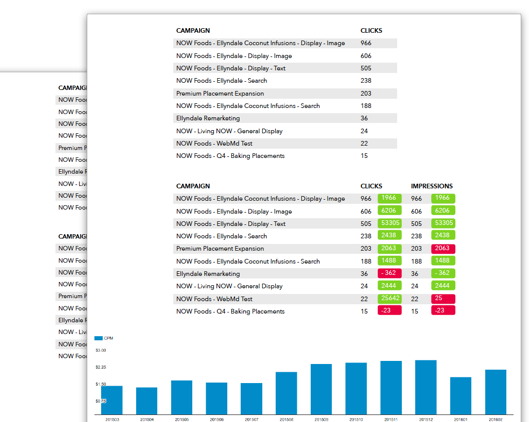
Task: Click the green 2444 badge in Clicks column
Action: (x=389, y=286)
